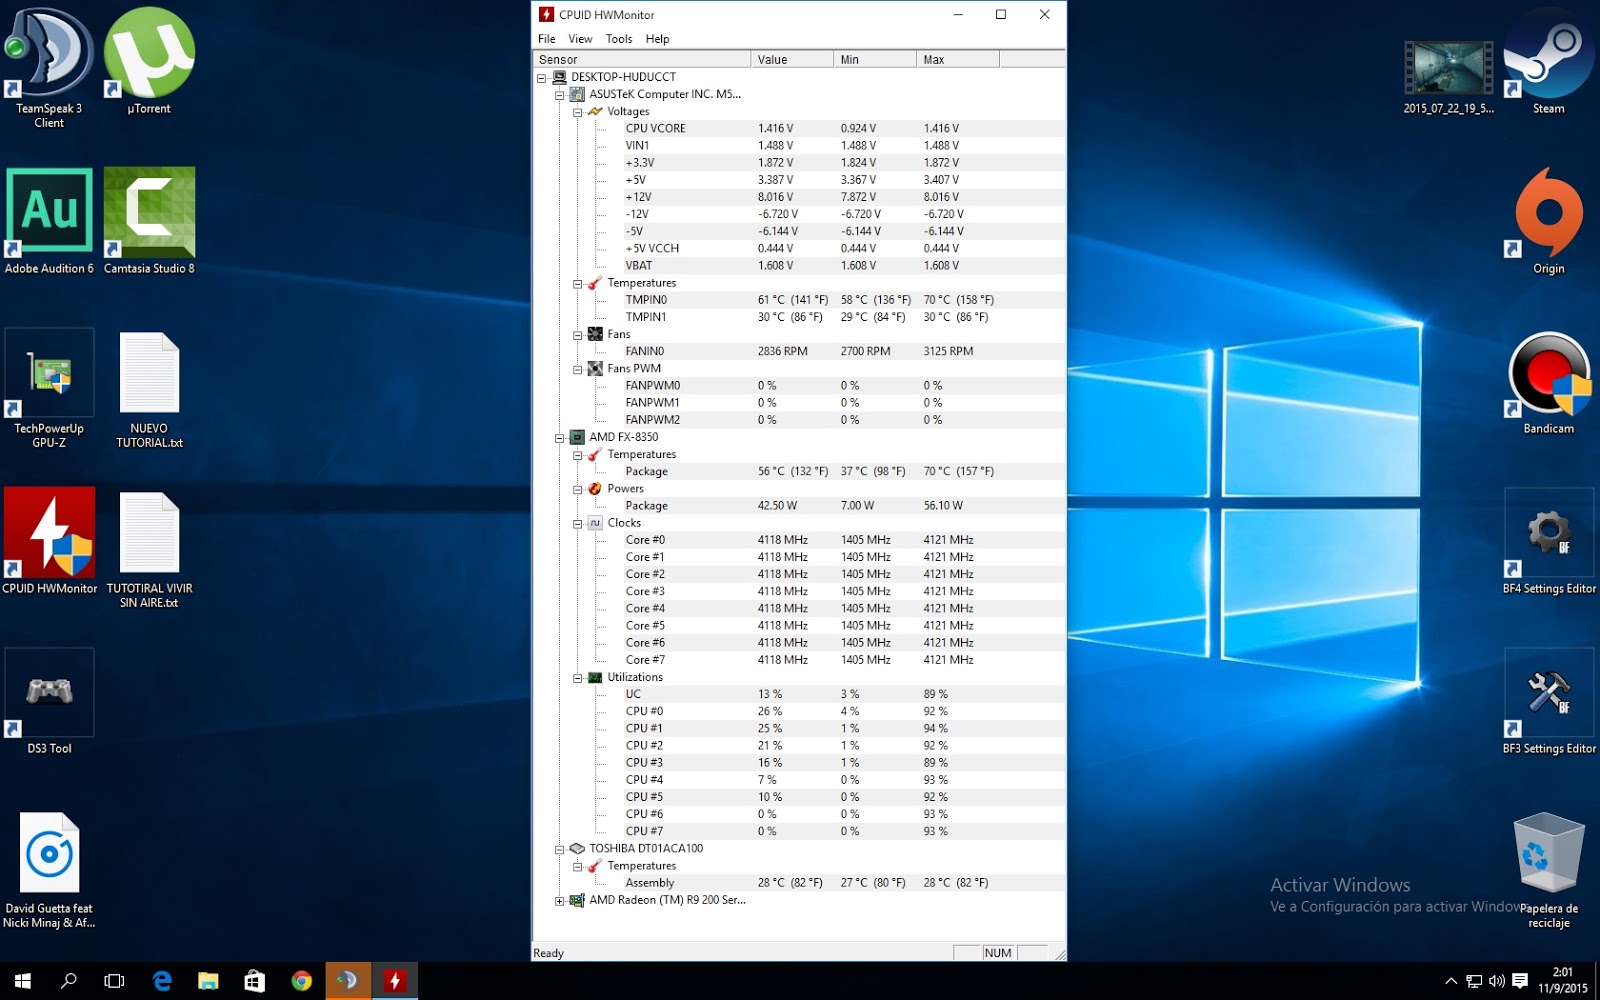Launch Camtasia Studio 8 desktop icon
Image resolution: width=1600 pixels, height=1000 pixels.
point(149,221)
